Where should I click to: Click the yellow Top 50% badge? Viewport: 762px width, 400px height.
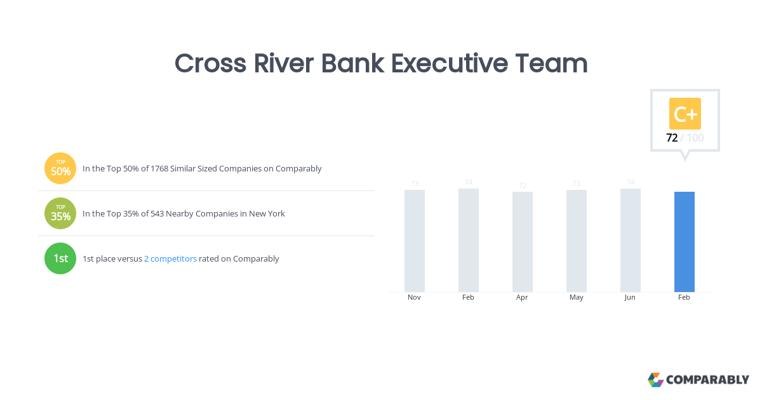pyautogui.click(x=60, y=168)
